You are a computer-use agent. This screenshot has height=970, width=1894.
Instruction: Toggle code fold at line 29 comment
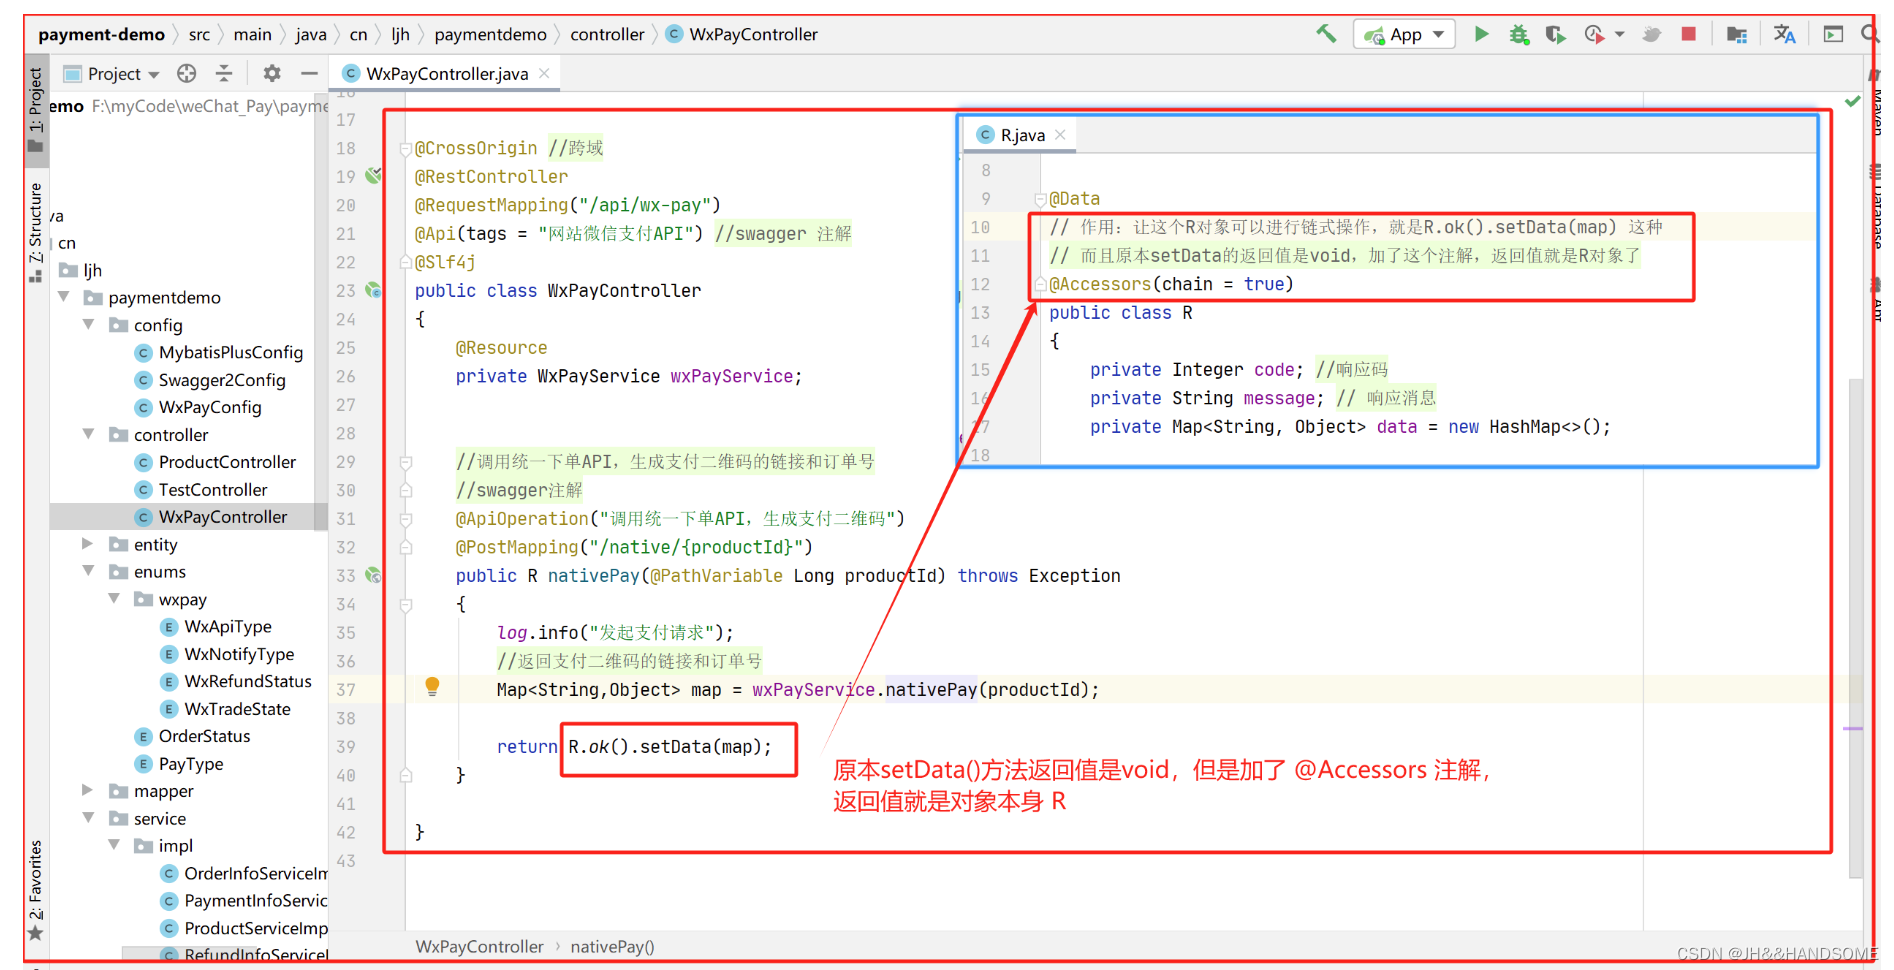click(x=406, y=462)
